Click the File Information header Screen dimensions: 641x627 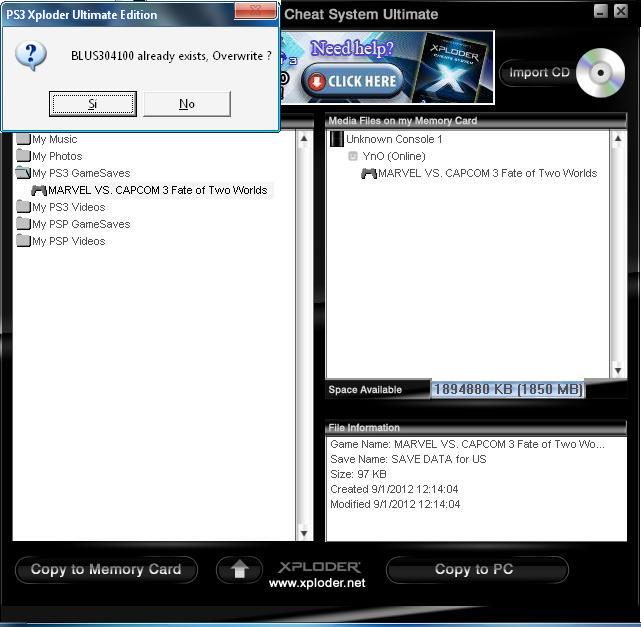tap(476, 428)
